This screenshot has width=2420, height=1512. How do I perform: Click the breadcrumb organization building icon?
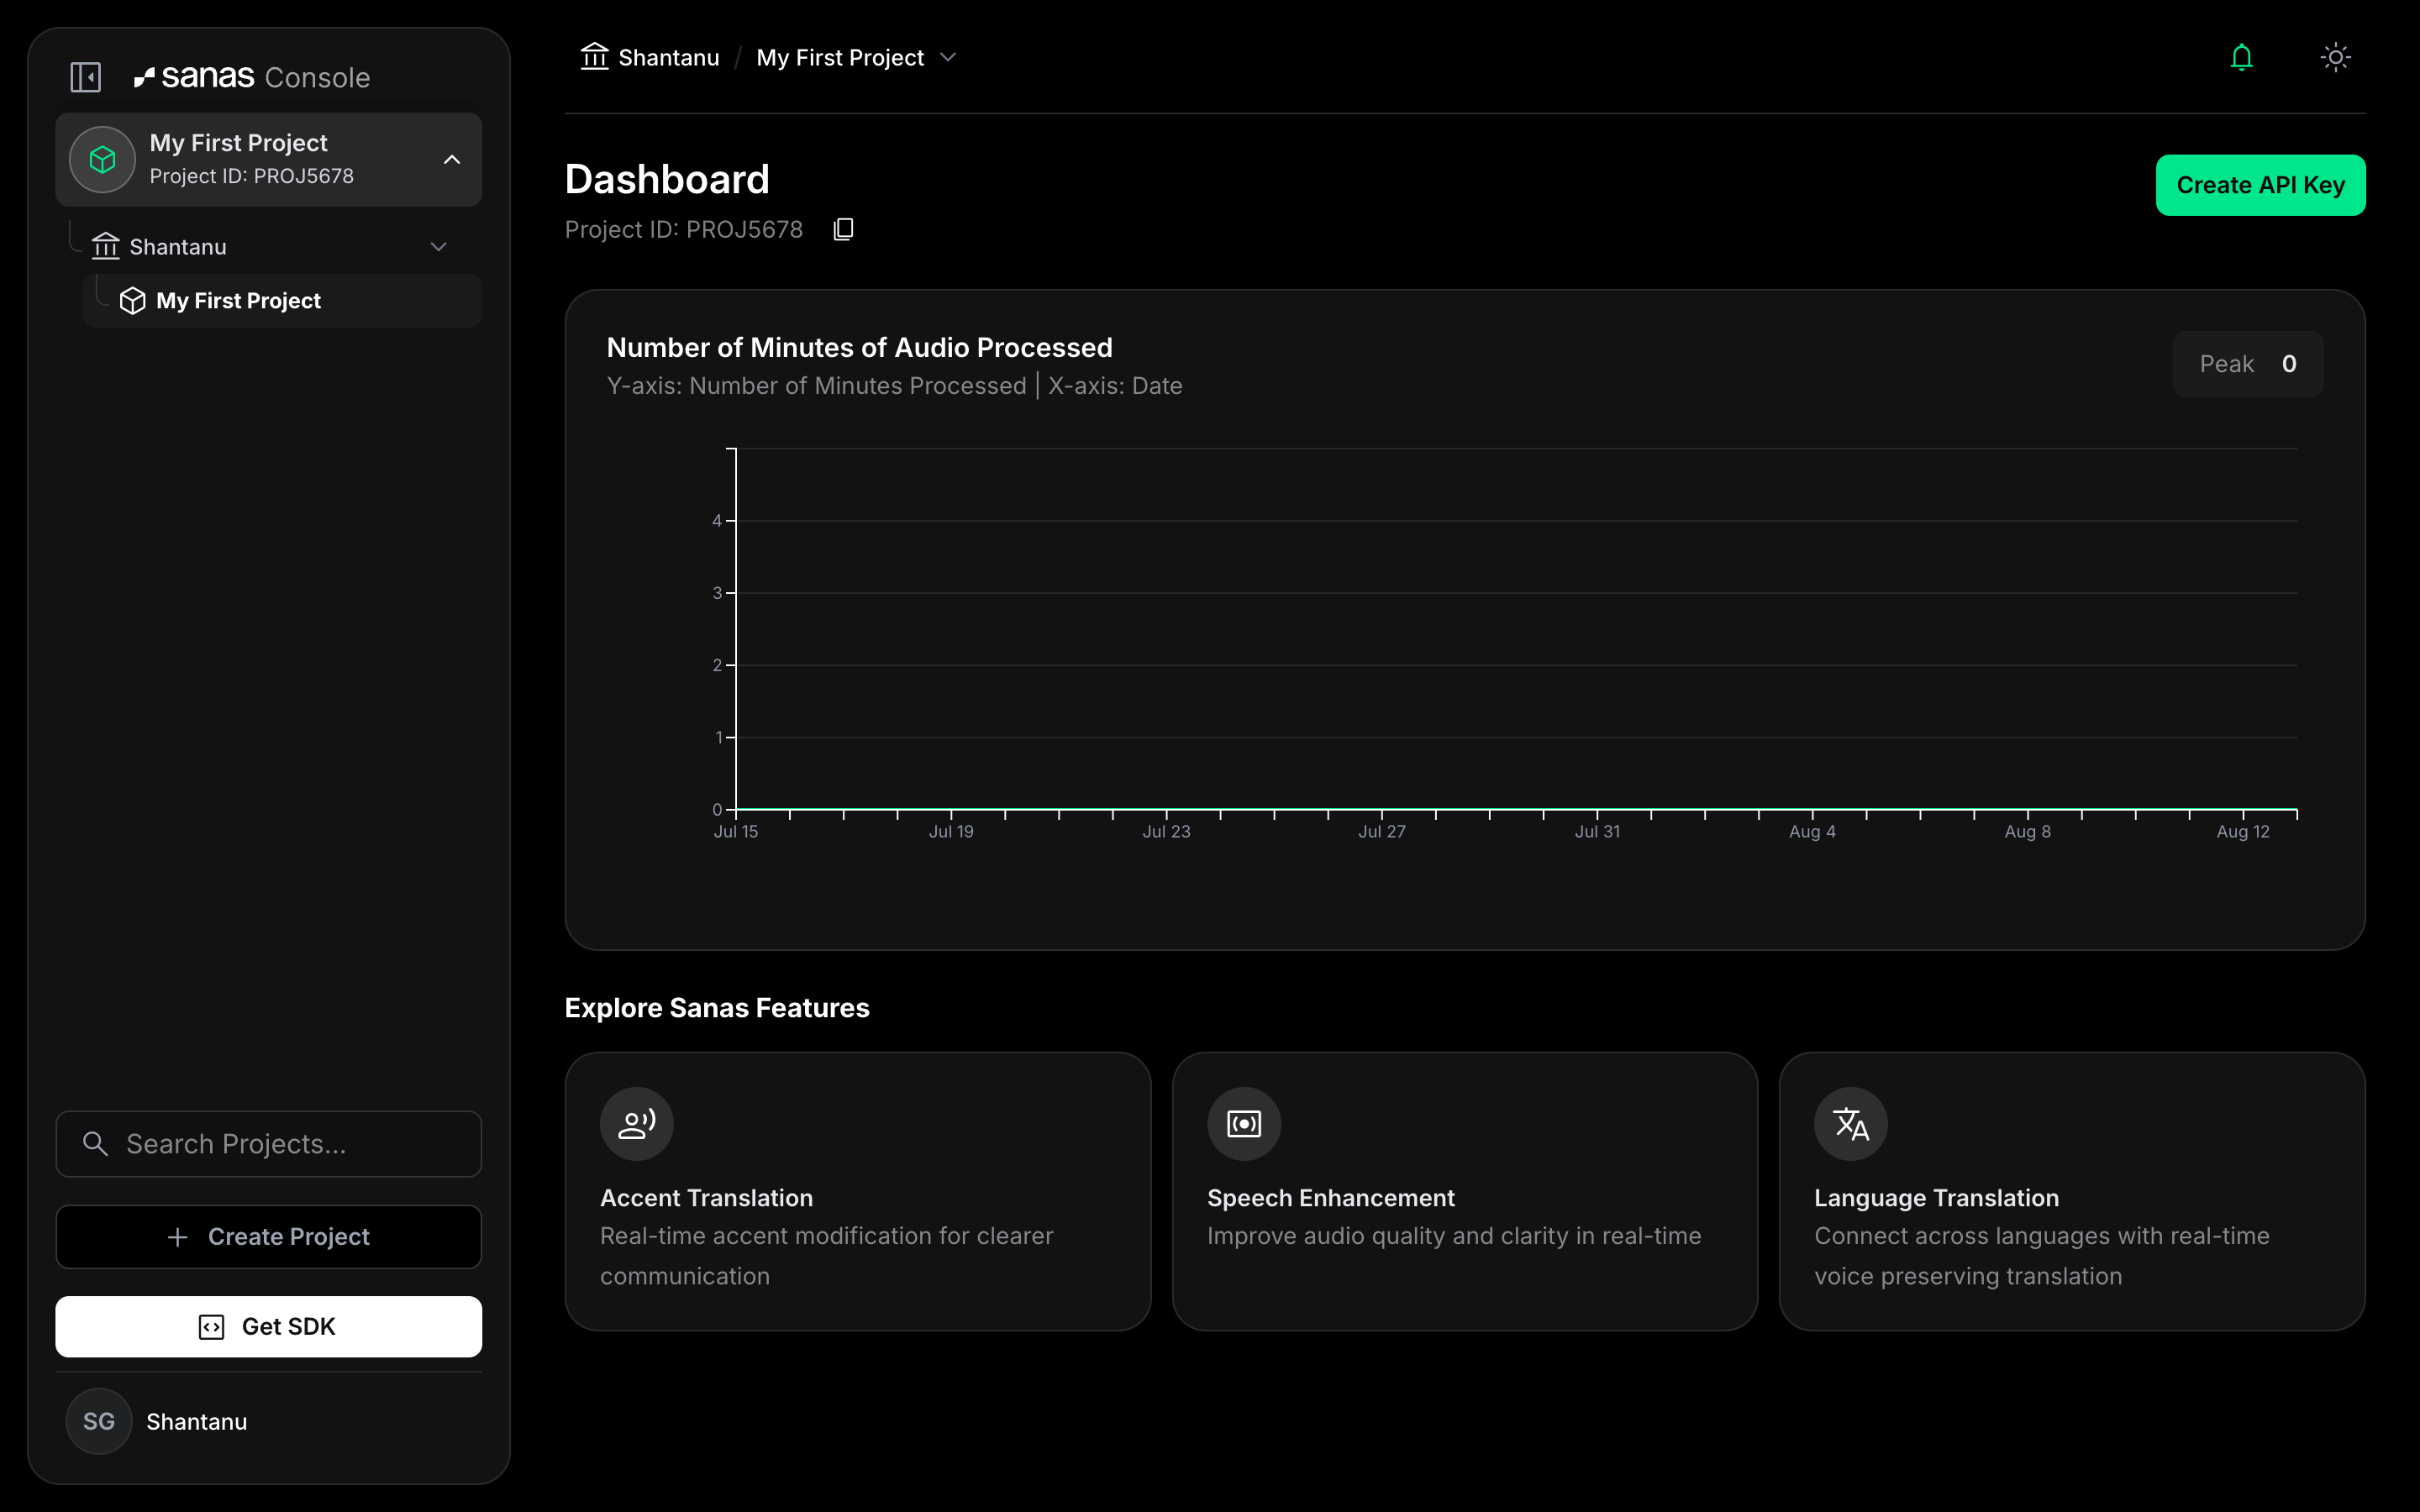595,57
